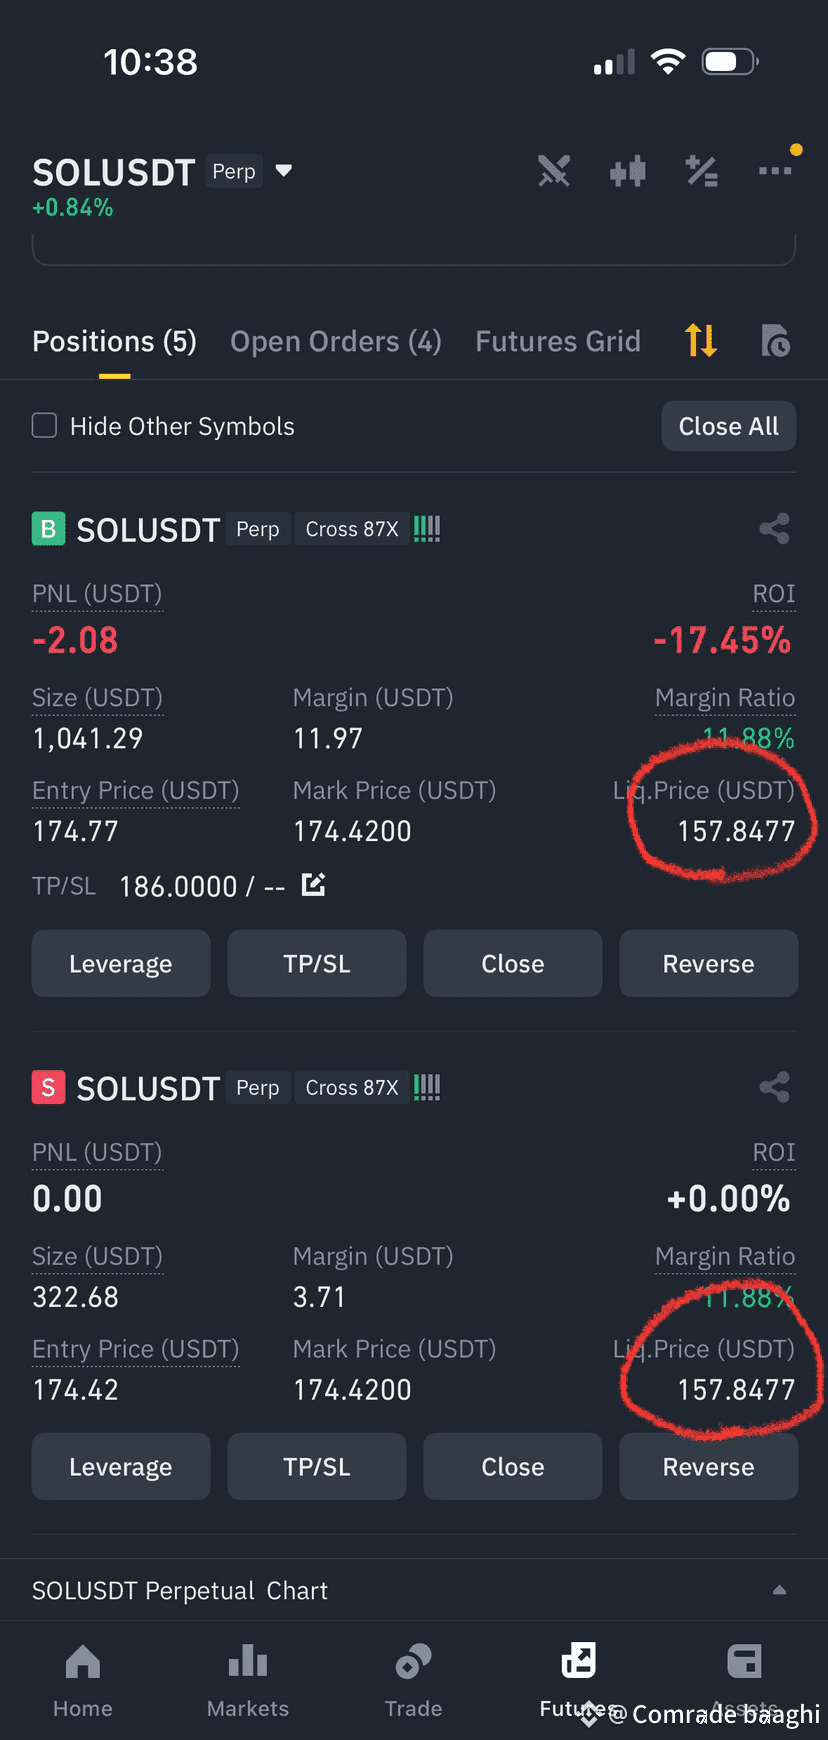Open the candlestick chart icon
This screenshot has height=1740, width=828.
pyautogui.click(x=628, y=172)
